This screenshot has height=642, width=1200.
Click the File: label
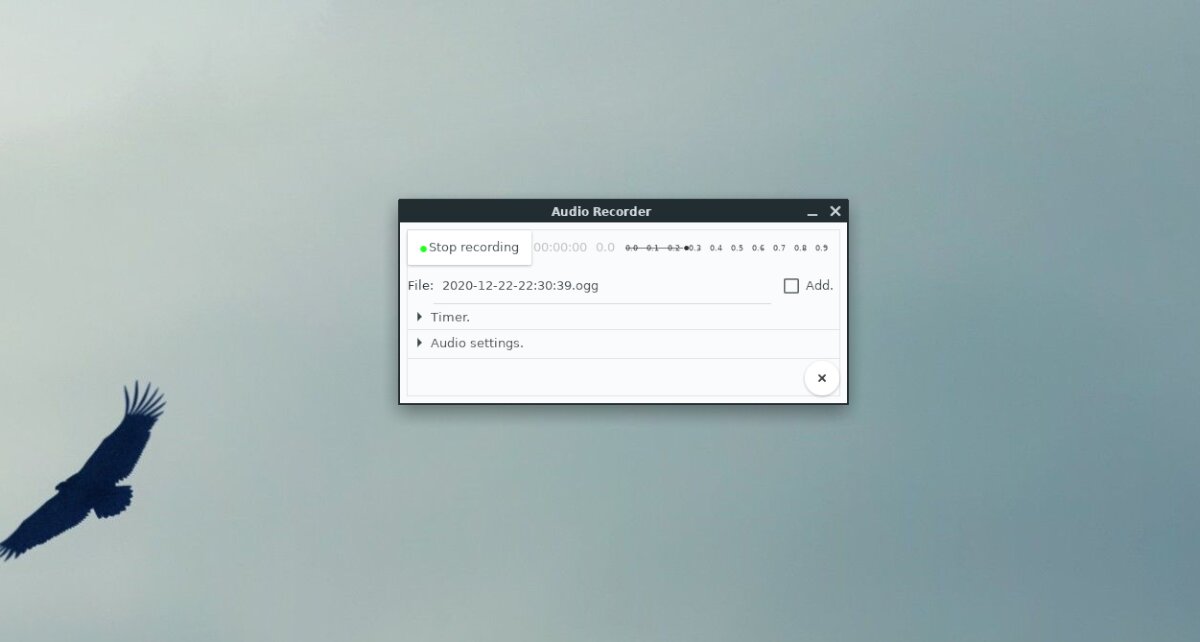(x=421, y=285)
